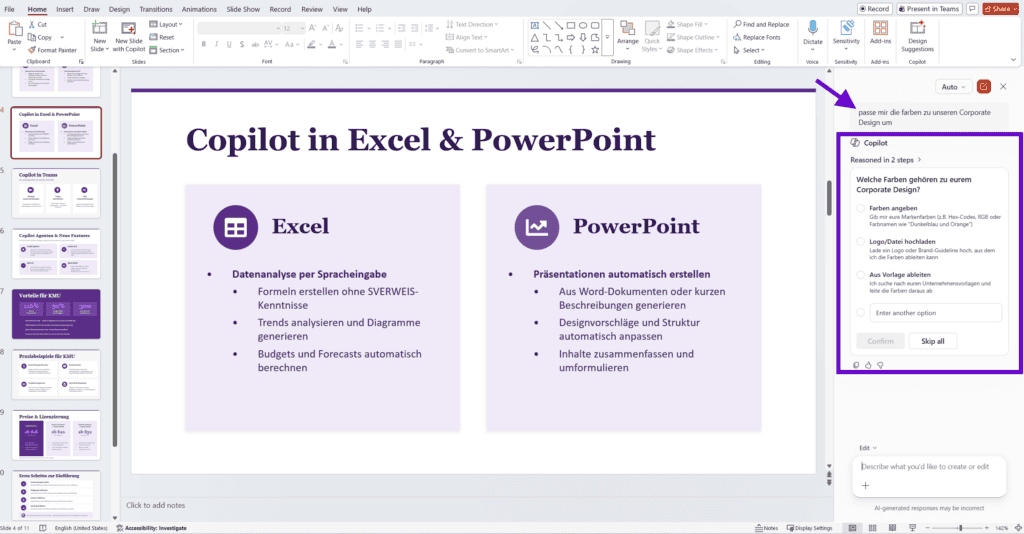Toggle underline formatting
Screen dimensions: 1024x534
pyautogui.click(x=229, y=44)
